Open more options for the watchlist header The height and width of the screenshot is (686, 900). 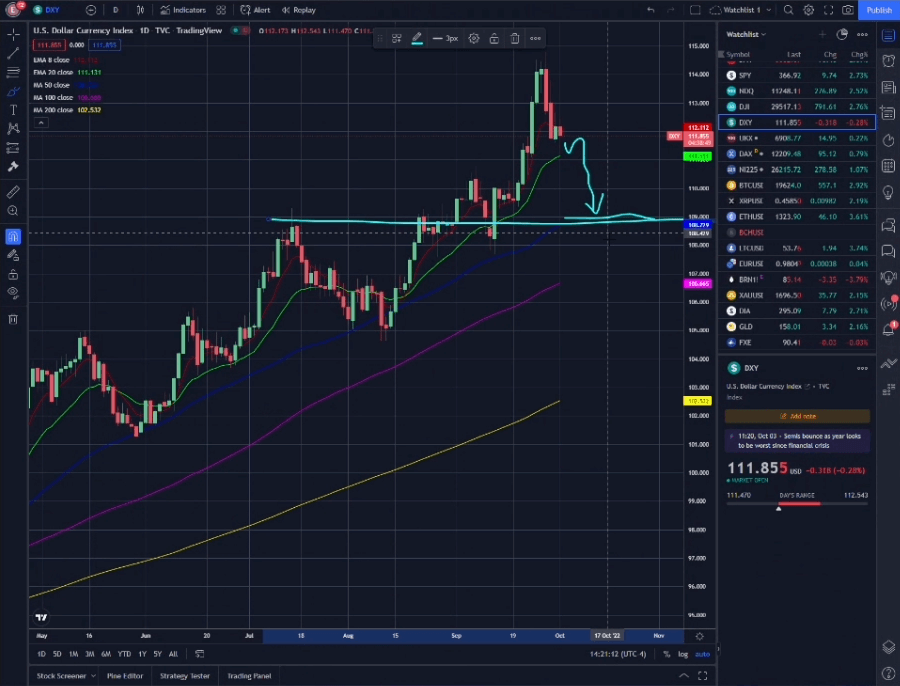862,34
